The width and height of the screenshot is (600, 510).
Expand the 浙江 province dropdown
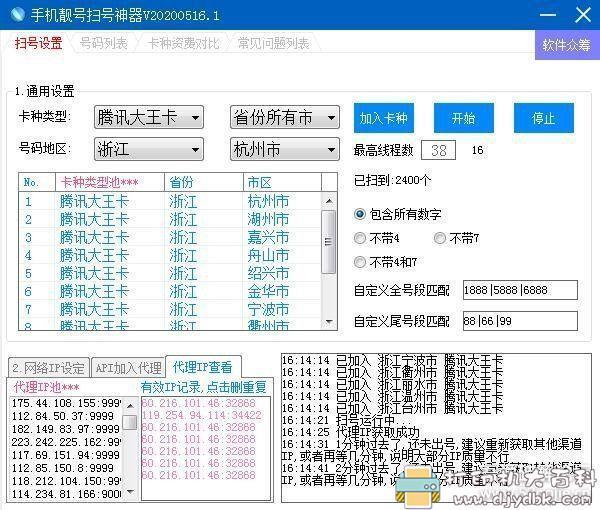click(149, 149)
